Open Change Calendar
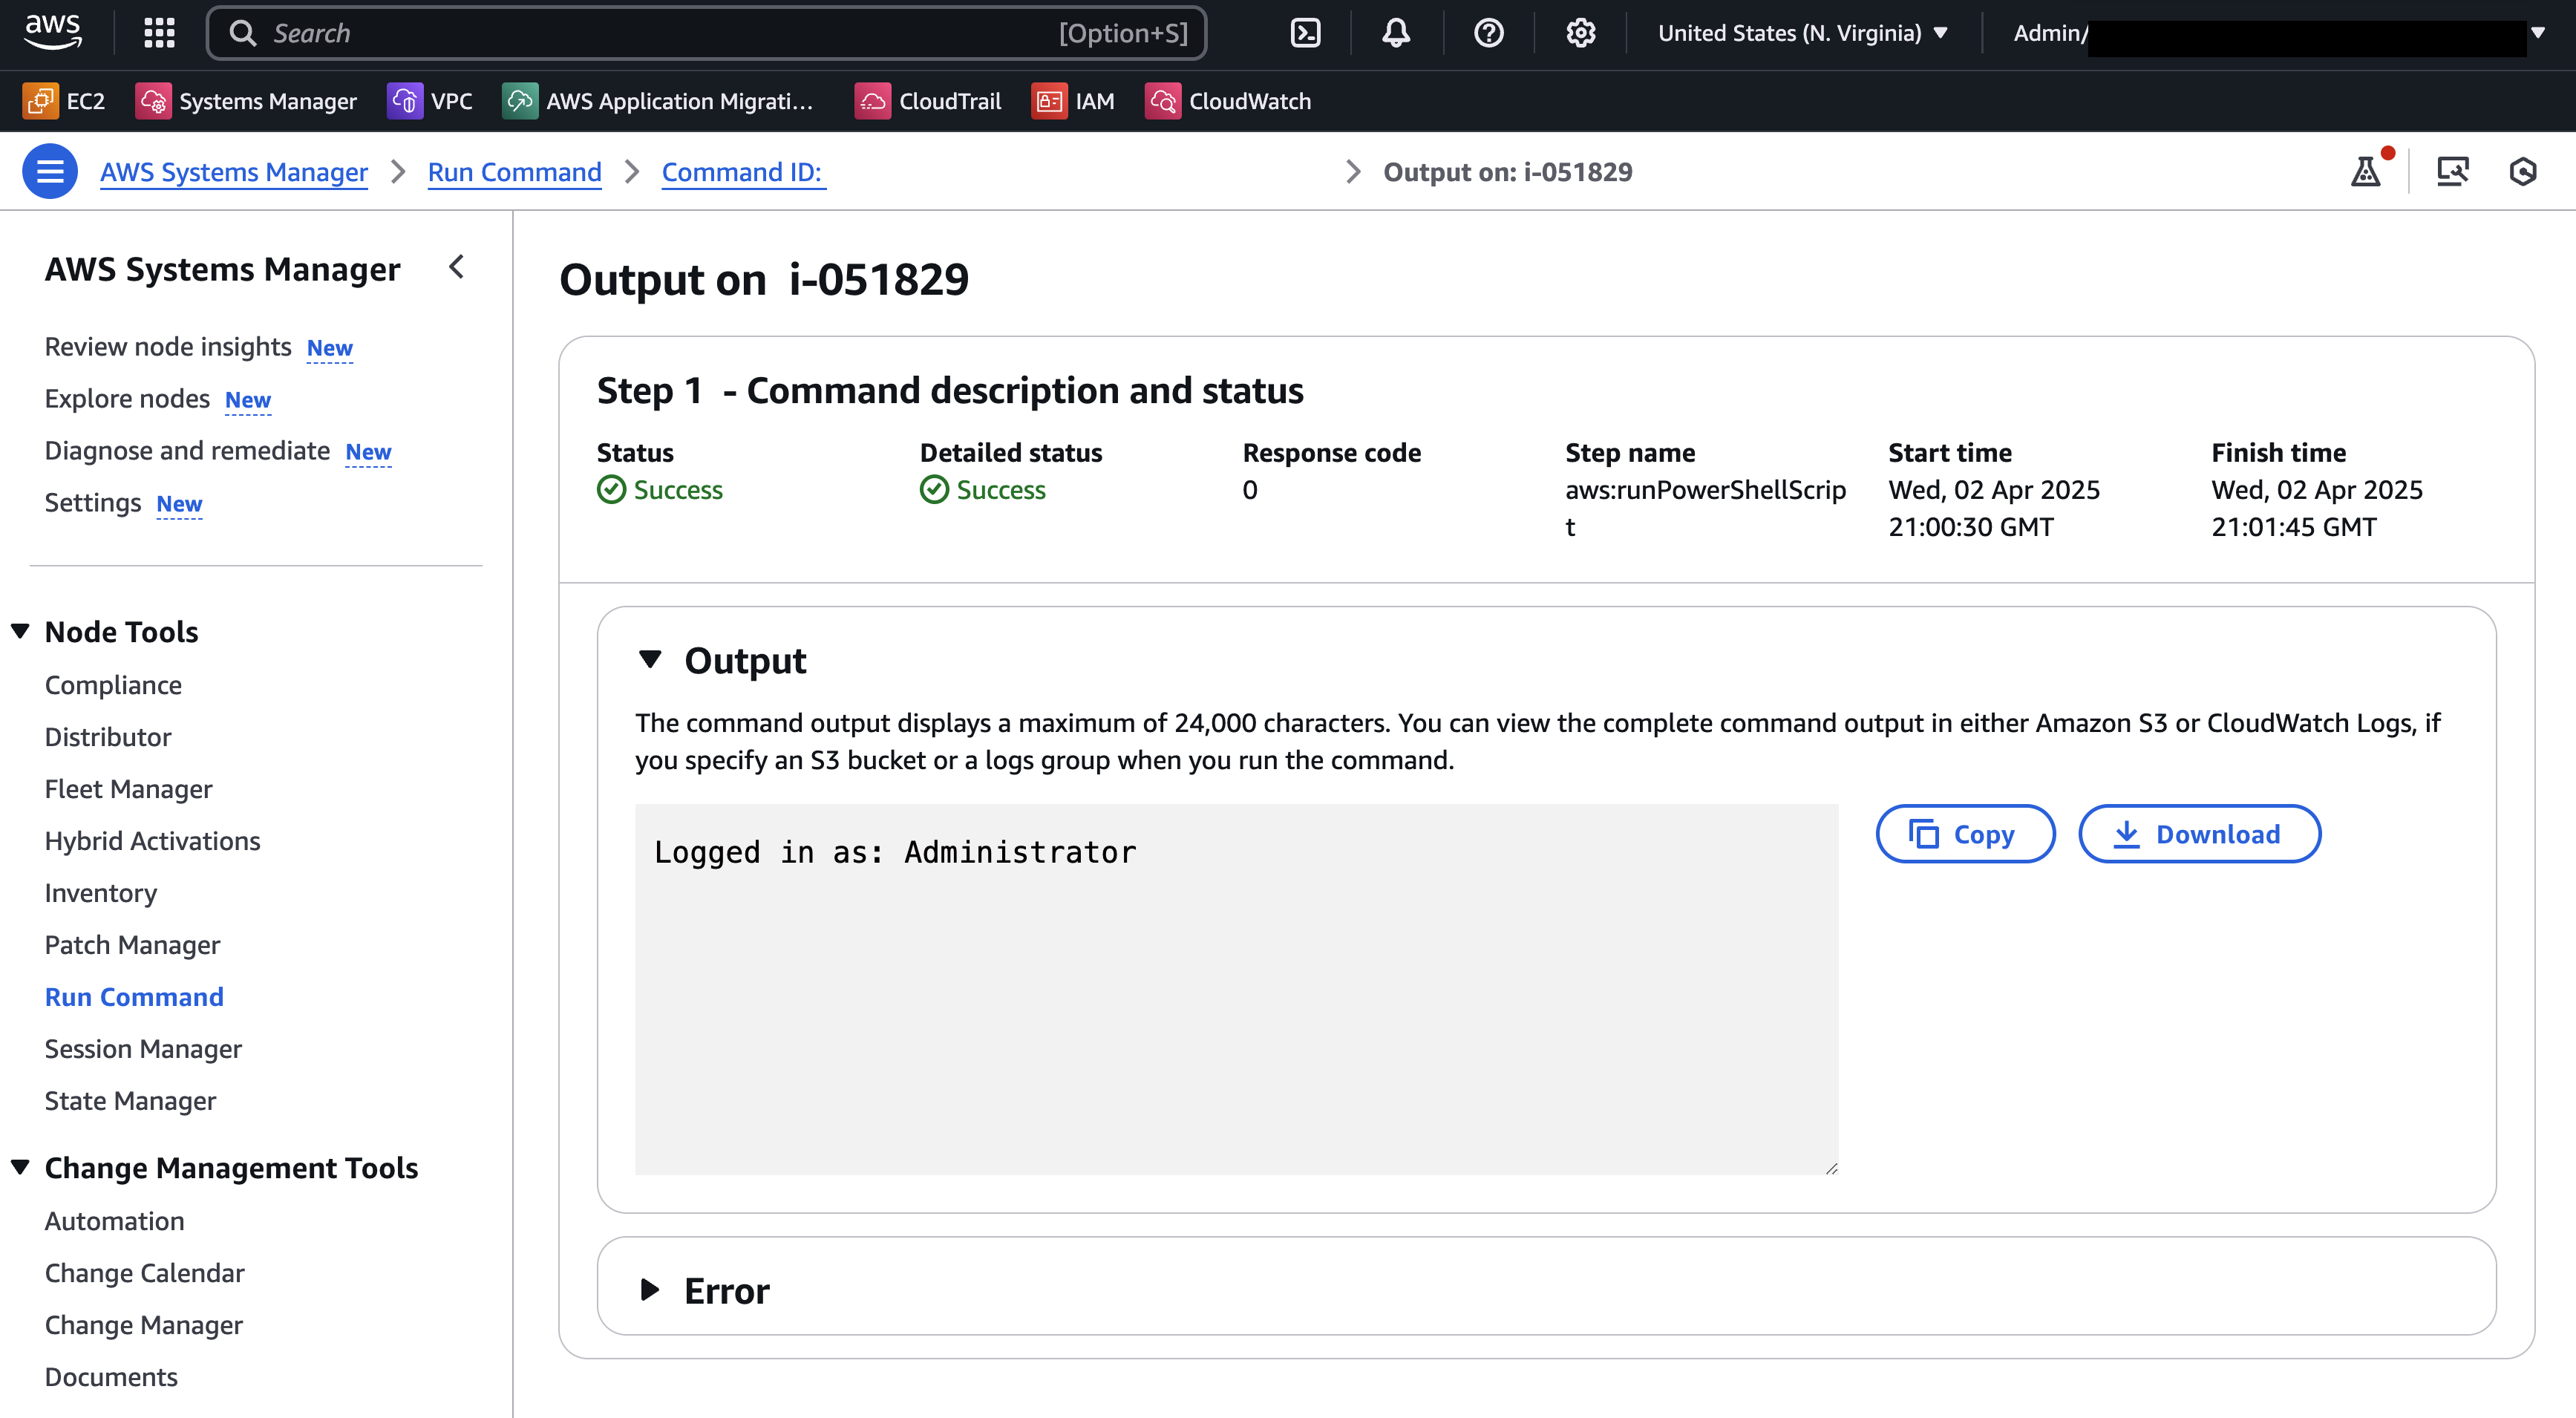The width and height of the screenshot is (2576, 1418). coord(144,1273)
